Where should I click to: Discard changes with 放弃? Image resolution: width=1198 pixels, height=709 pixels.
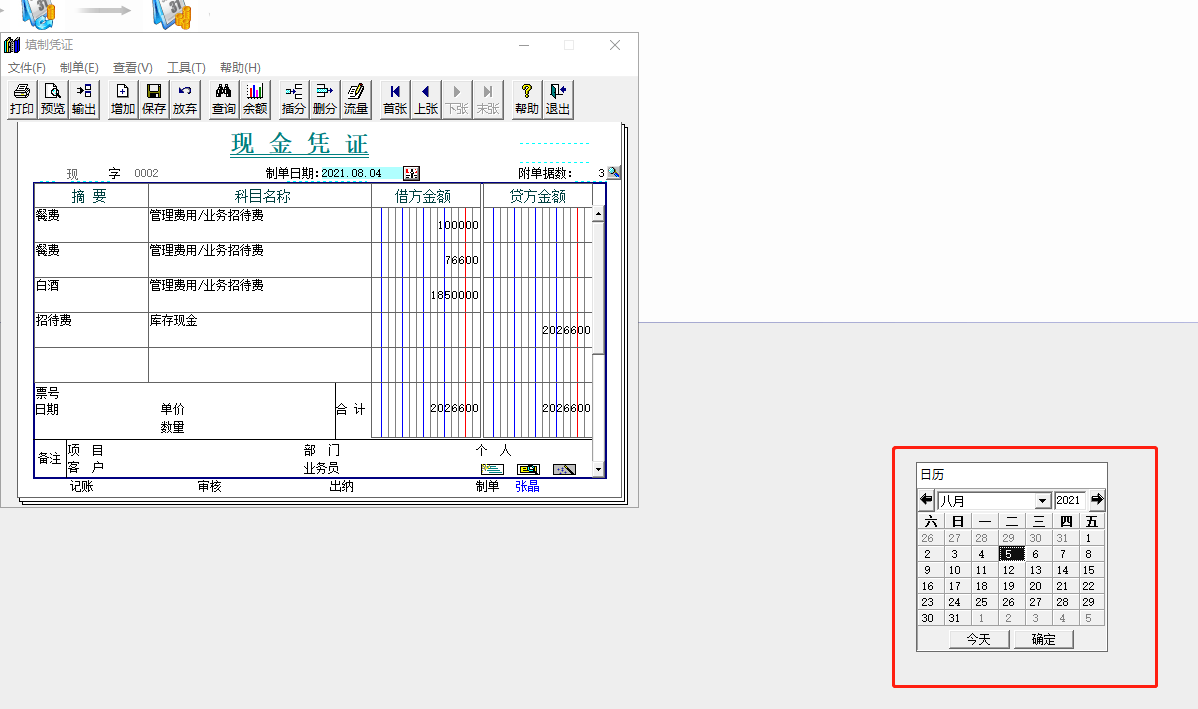[x=185, y=99]
